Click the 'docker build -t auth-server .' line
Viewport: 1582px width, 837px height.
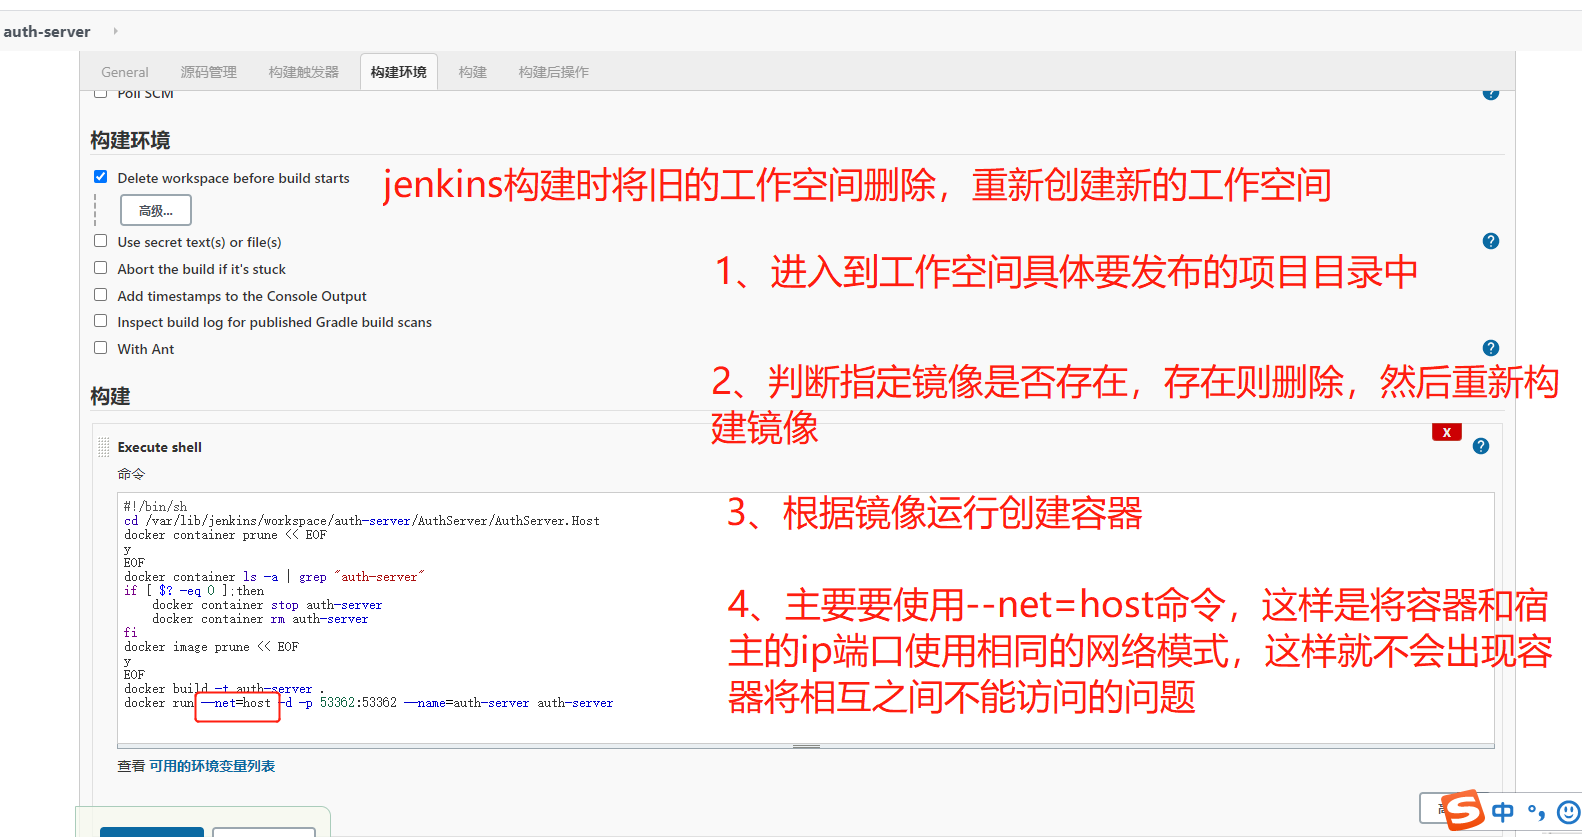224,689
